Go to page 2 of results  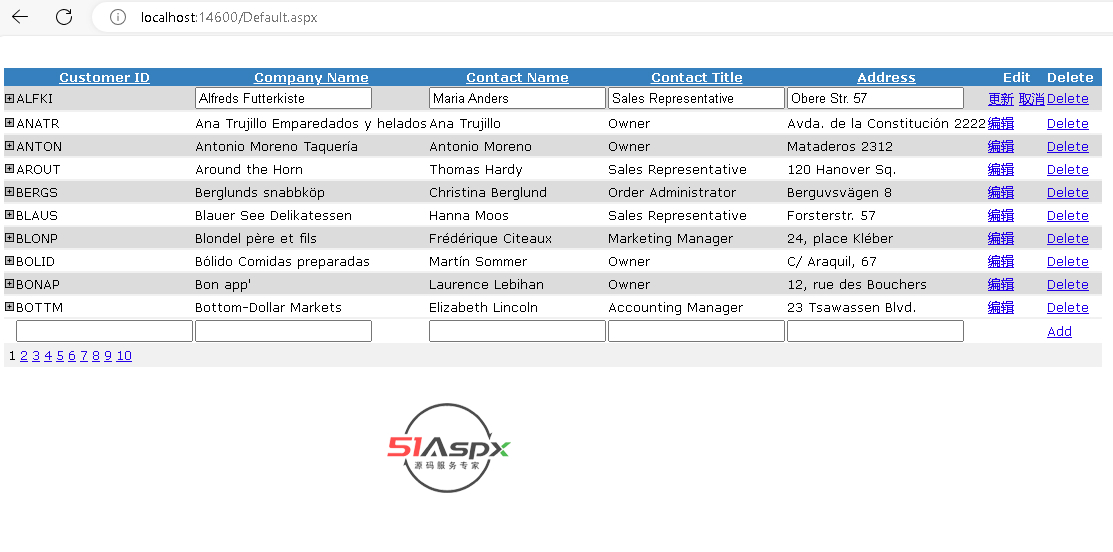coord(24,356)
